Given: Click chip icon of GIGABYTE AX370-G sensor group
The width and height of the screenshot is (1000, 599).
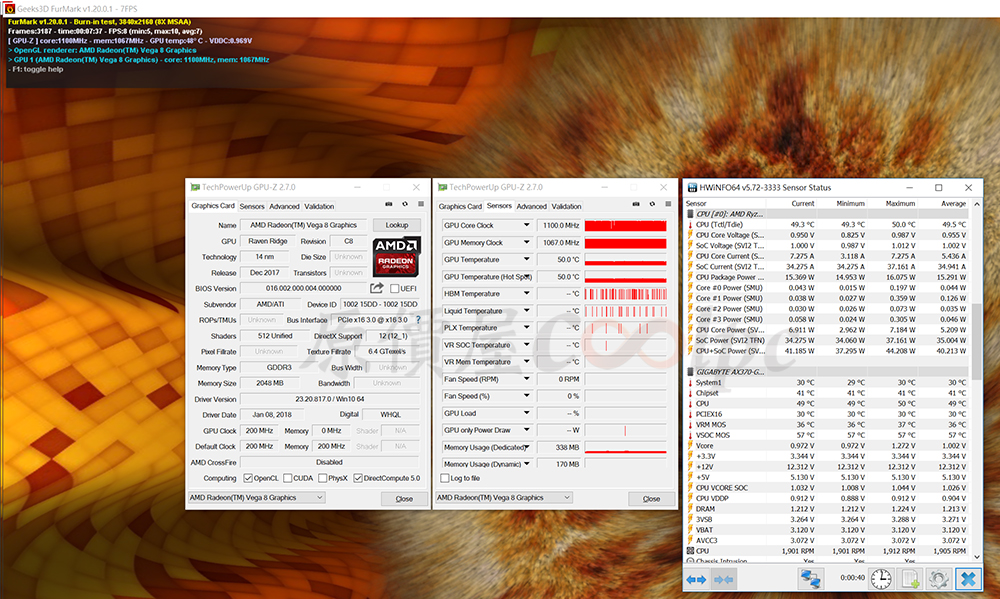Looking at the screenshot, I should pos(690,372).
